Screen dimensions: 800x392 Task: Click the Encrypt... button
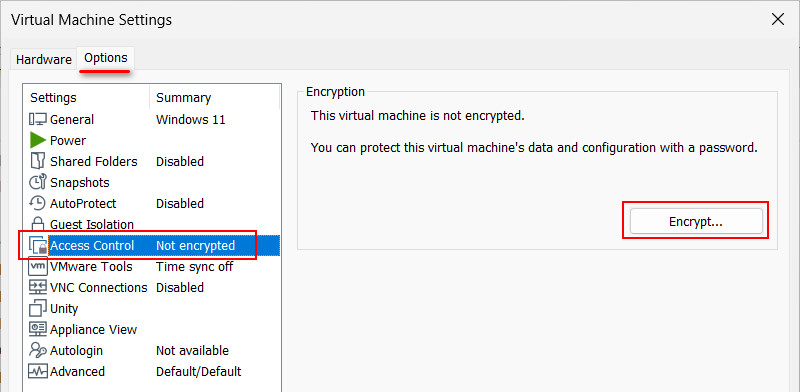pos(696,221)
